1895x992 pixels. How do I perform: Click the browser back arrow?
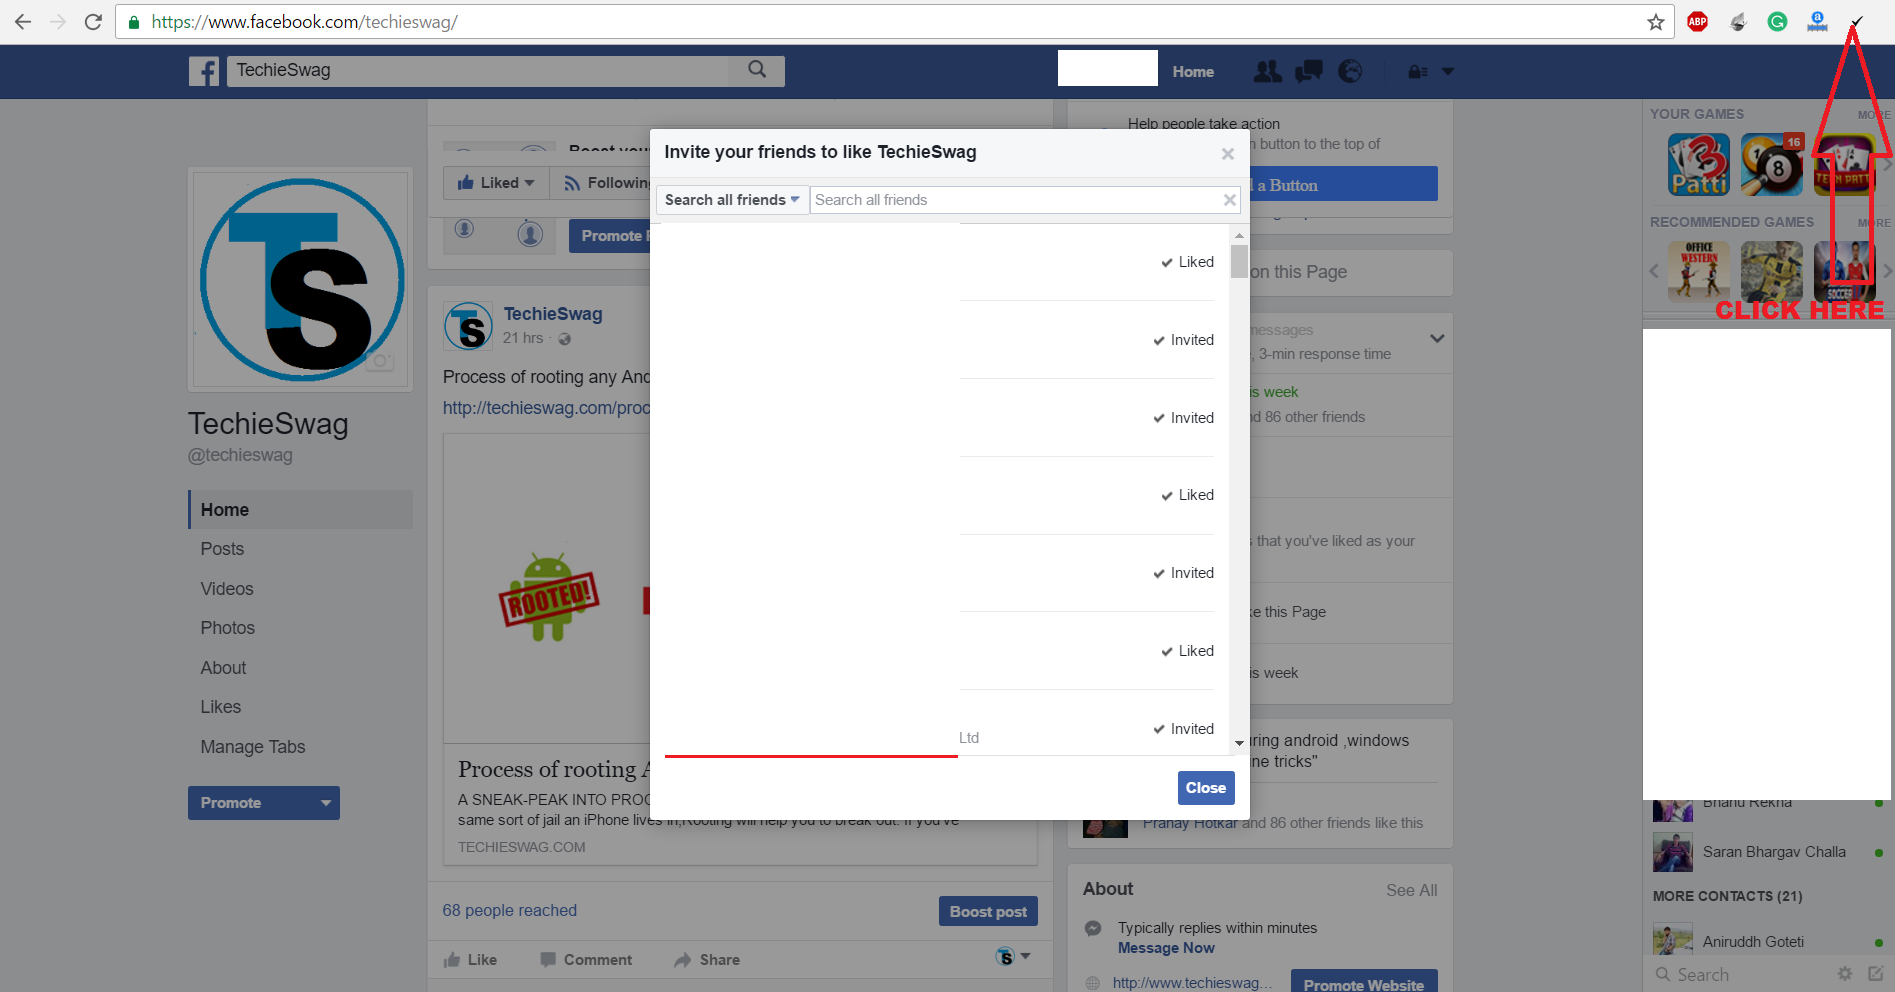tap(23, 22)
